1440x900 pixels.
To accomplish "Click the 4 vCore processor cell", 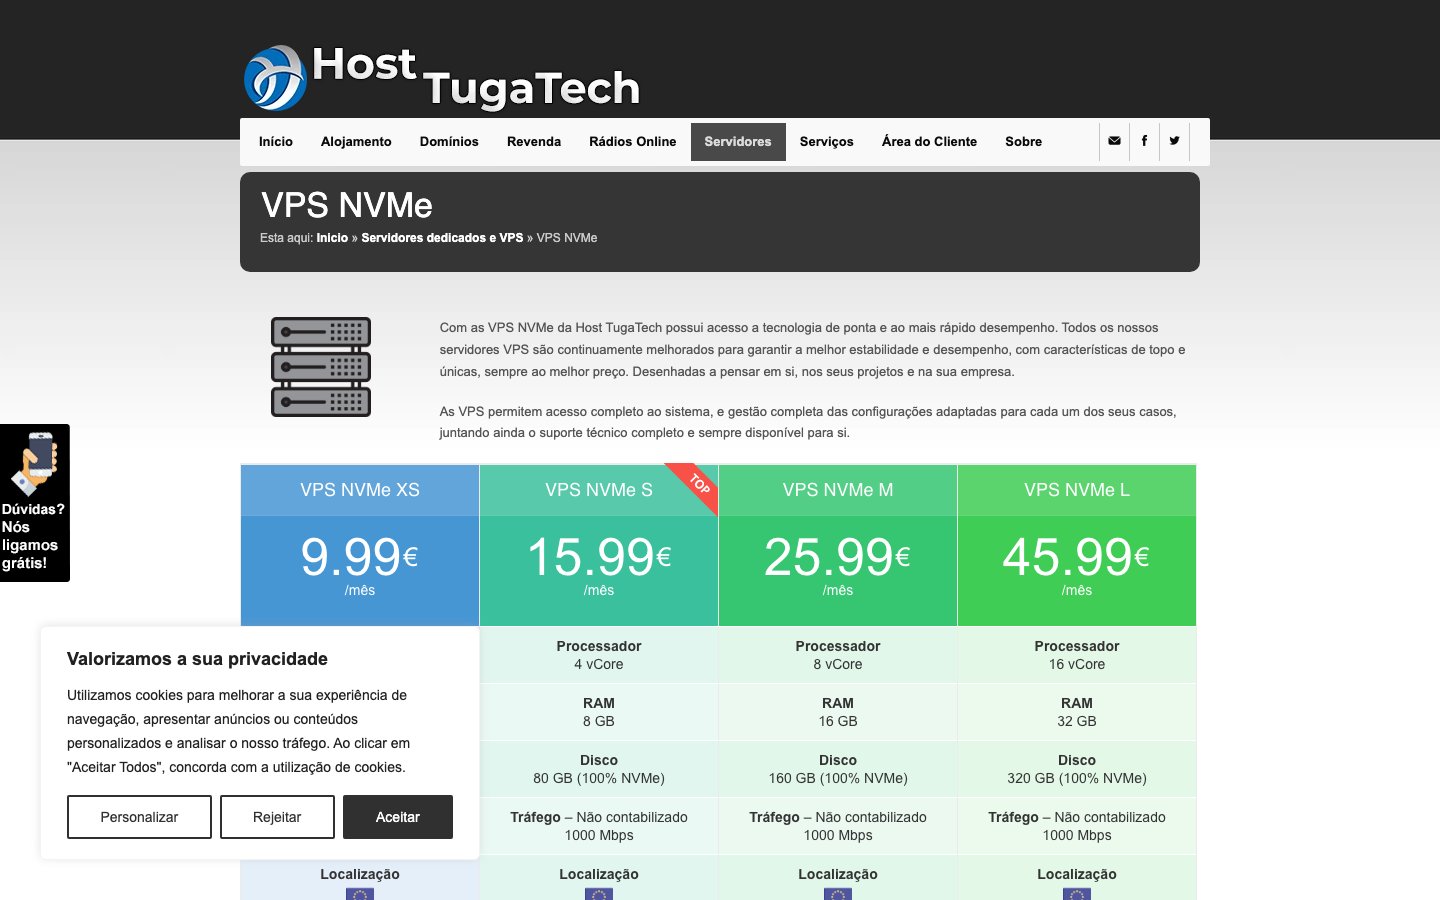I will click(x=599, y=655).
